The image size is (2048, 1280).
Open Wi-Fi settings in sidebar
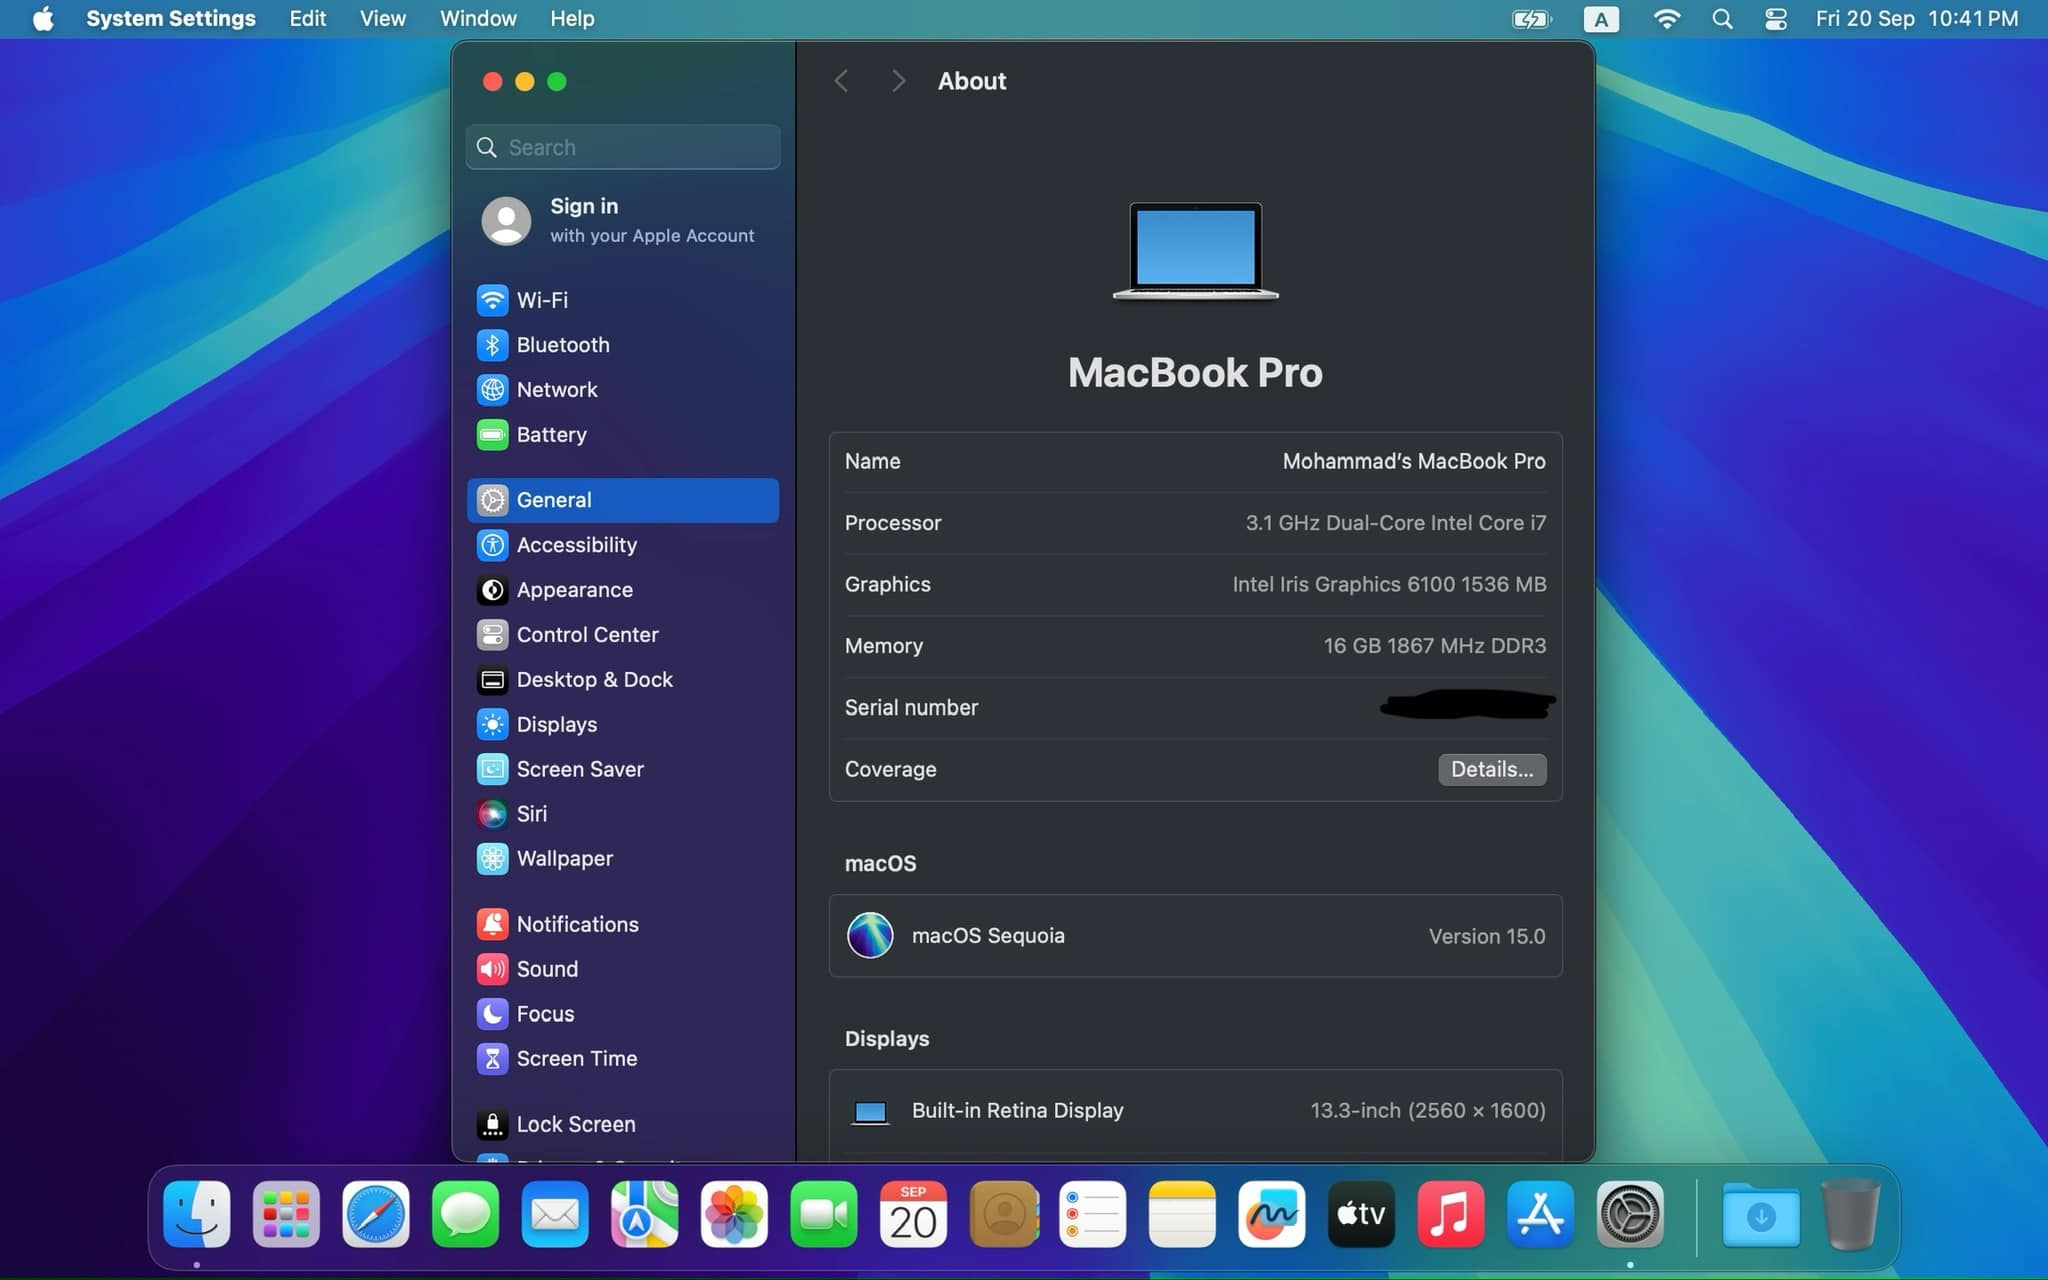coord(622,300)
